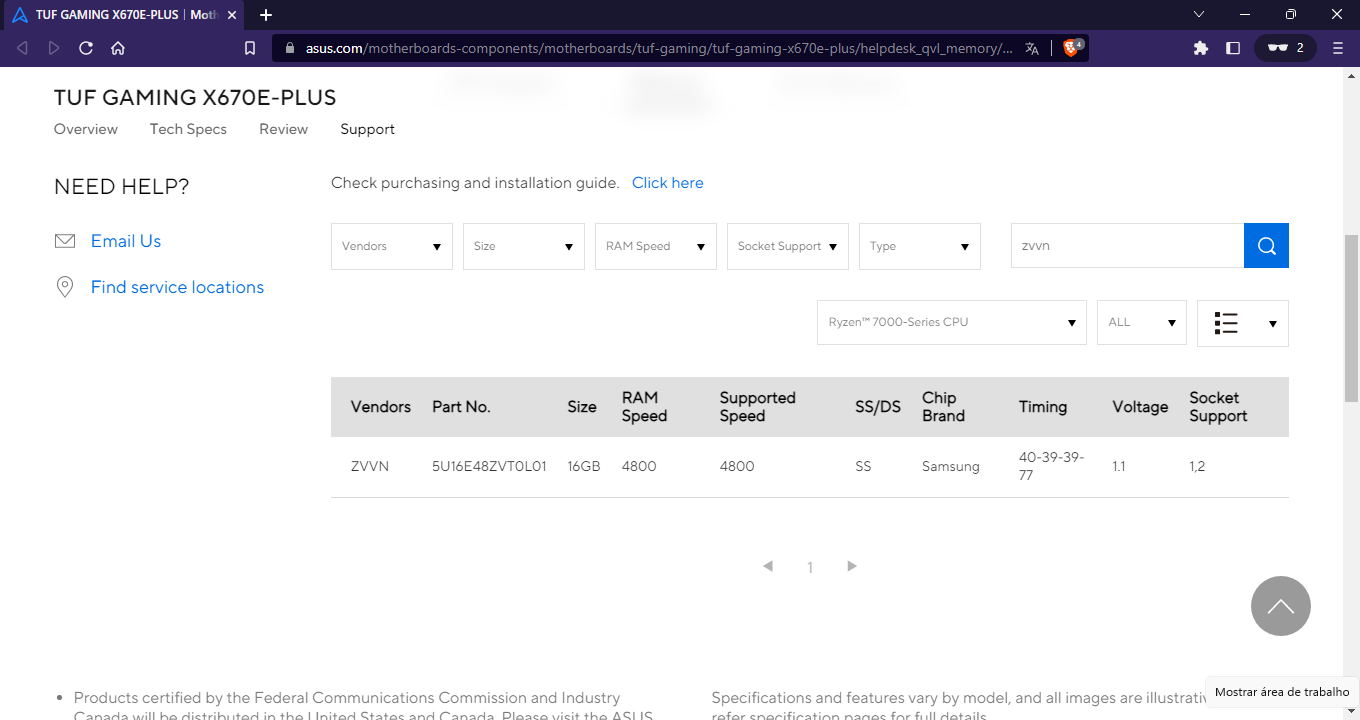
Task: Switch to the Overview tab
Action: coord(86,129)
